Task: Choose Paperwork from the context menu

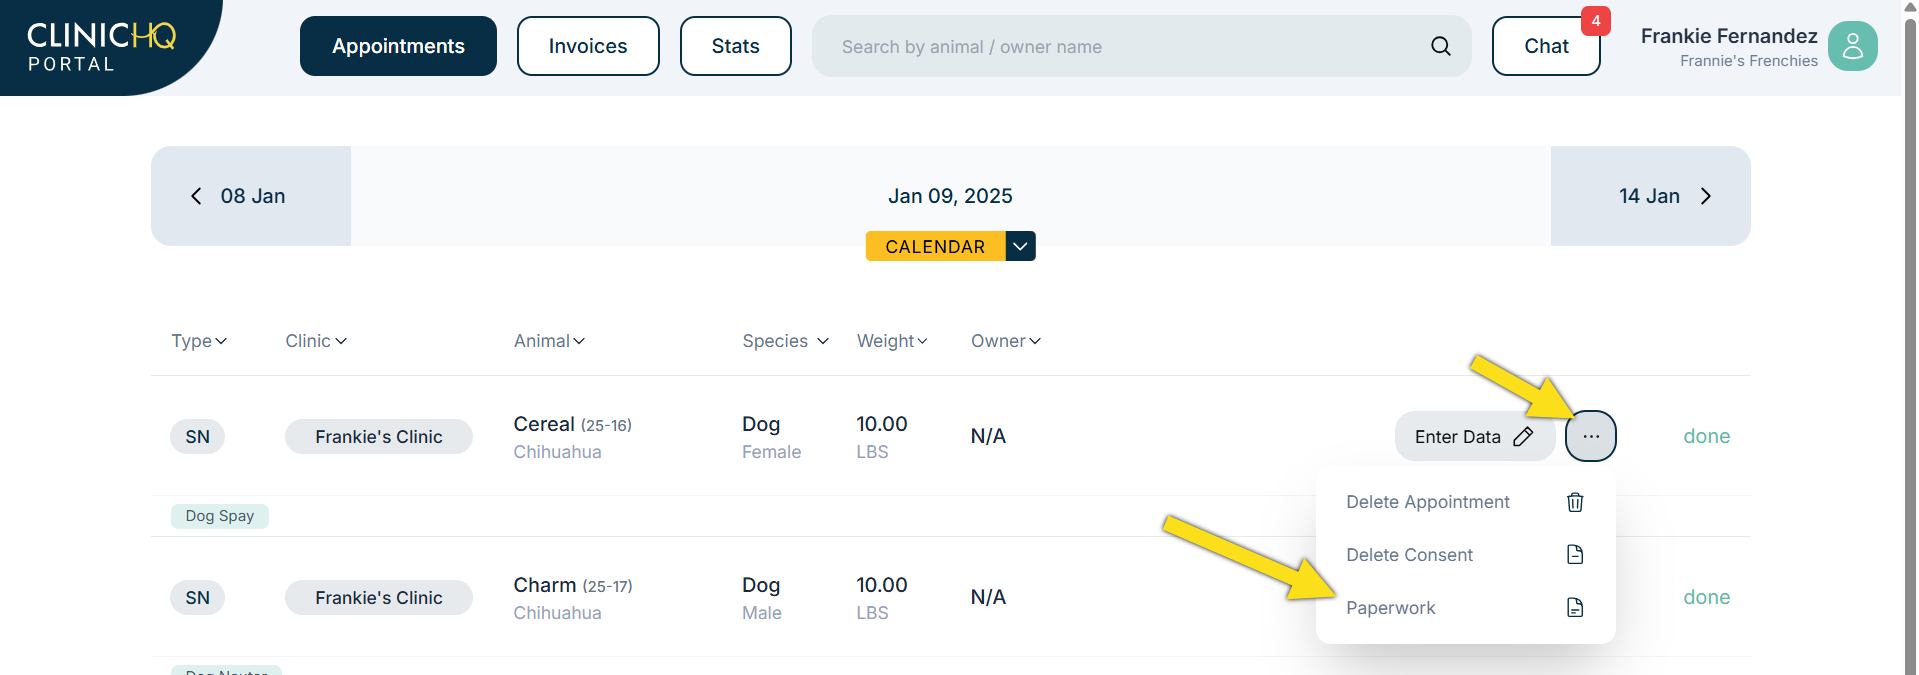Action: (1390, 608)
